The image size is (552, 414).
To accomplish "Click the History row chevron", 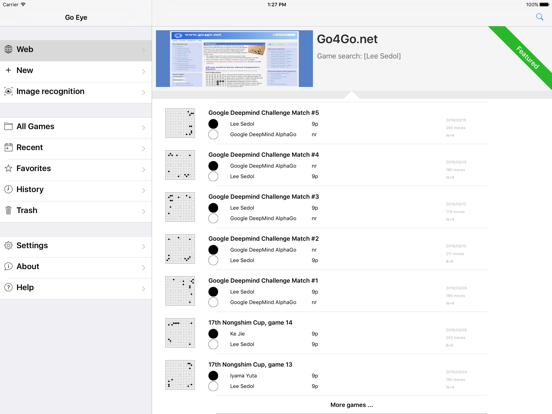I will 144,191.
